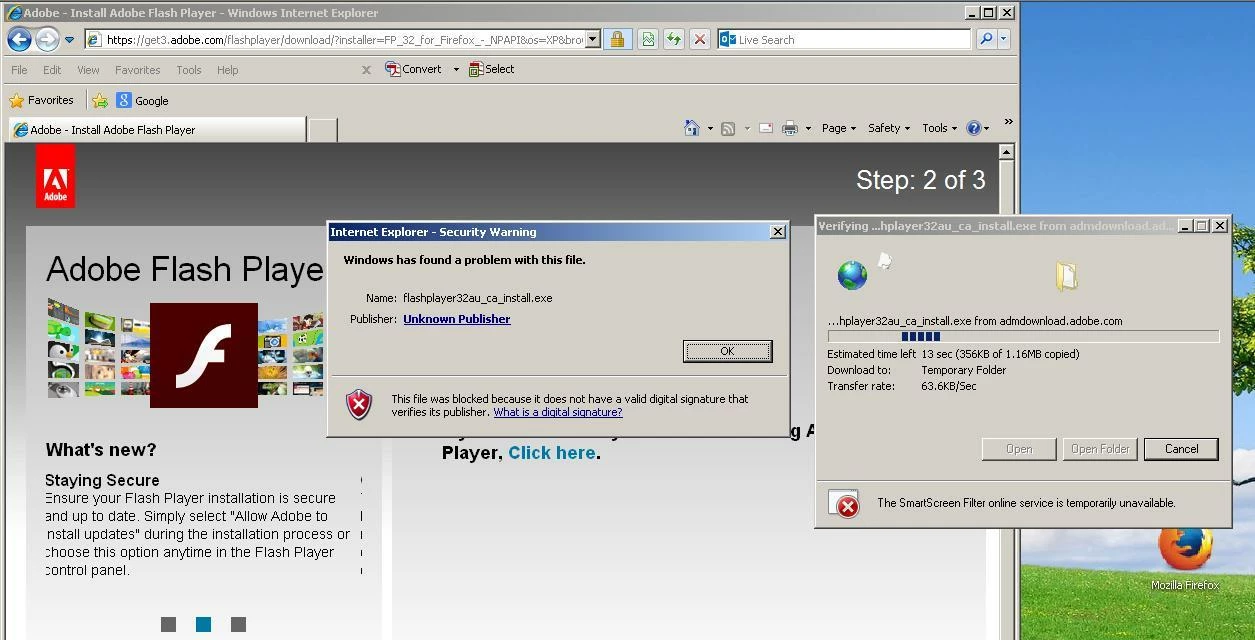This screenshot has width=1255, height=640.
Task: Open the Safety command bar menu
Action: pyautogui.click(x=889, y=128)
